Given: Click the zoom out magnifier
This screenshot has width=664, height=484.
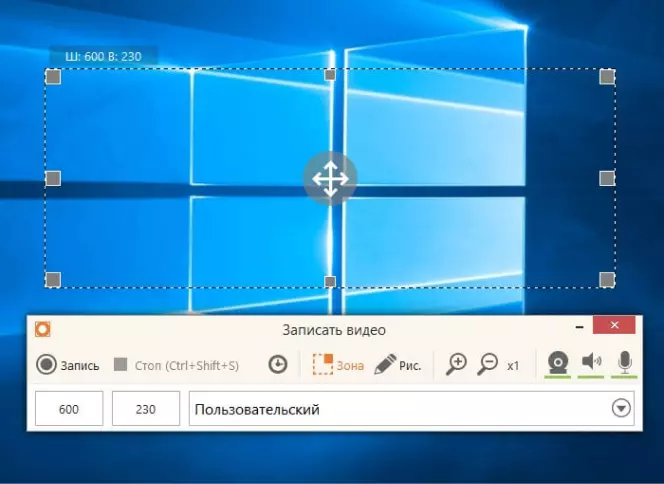Looking at the screenshot, I should click(487, 365).
